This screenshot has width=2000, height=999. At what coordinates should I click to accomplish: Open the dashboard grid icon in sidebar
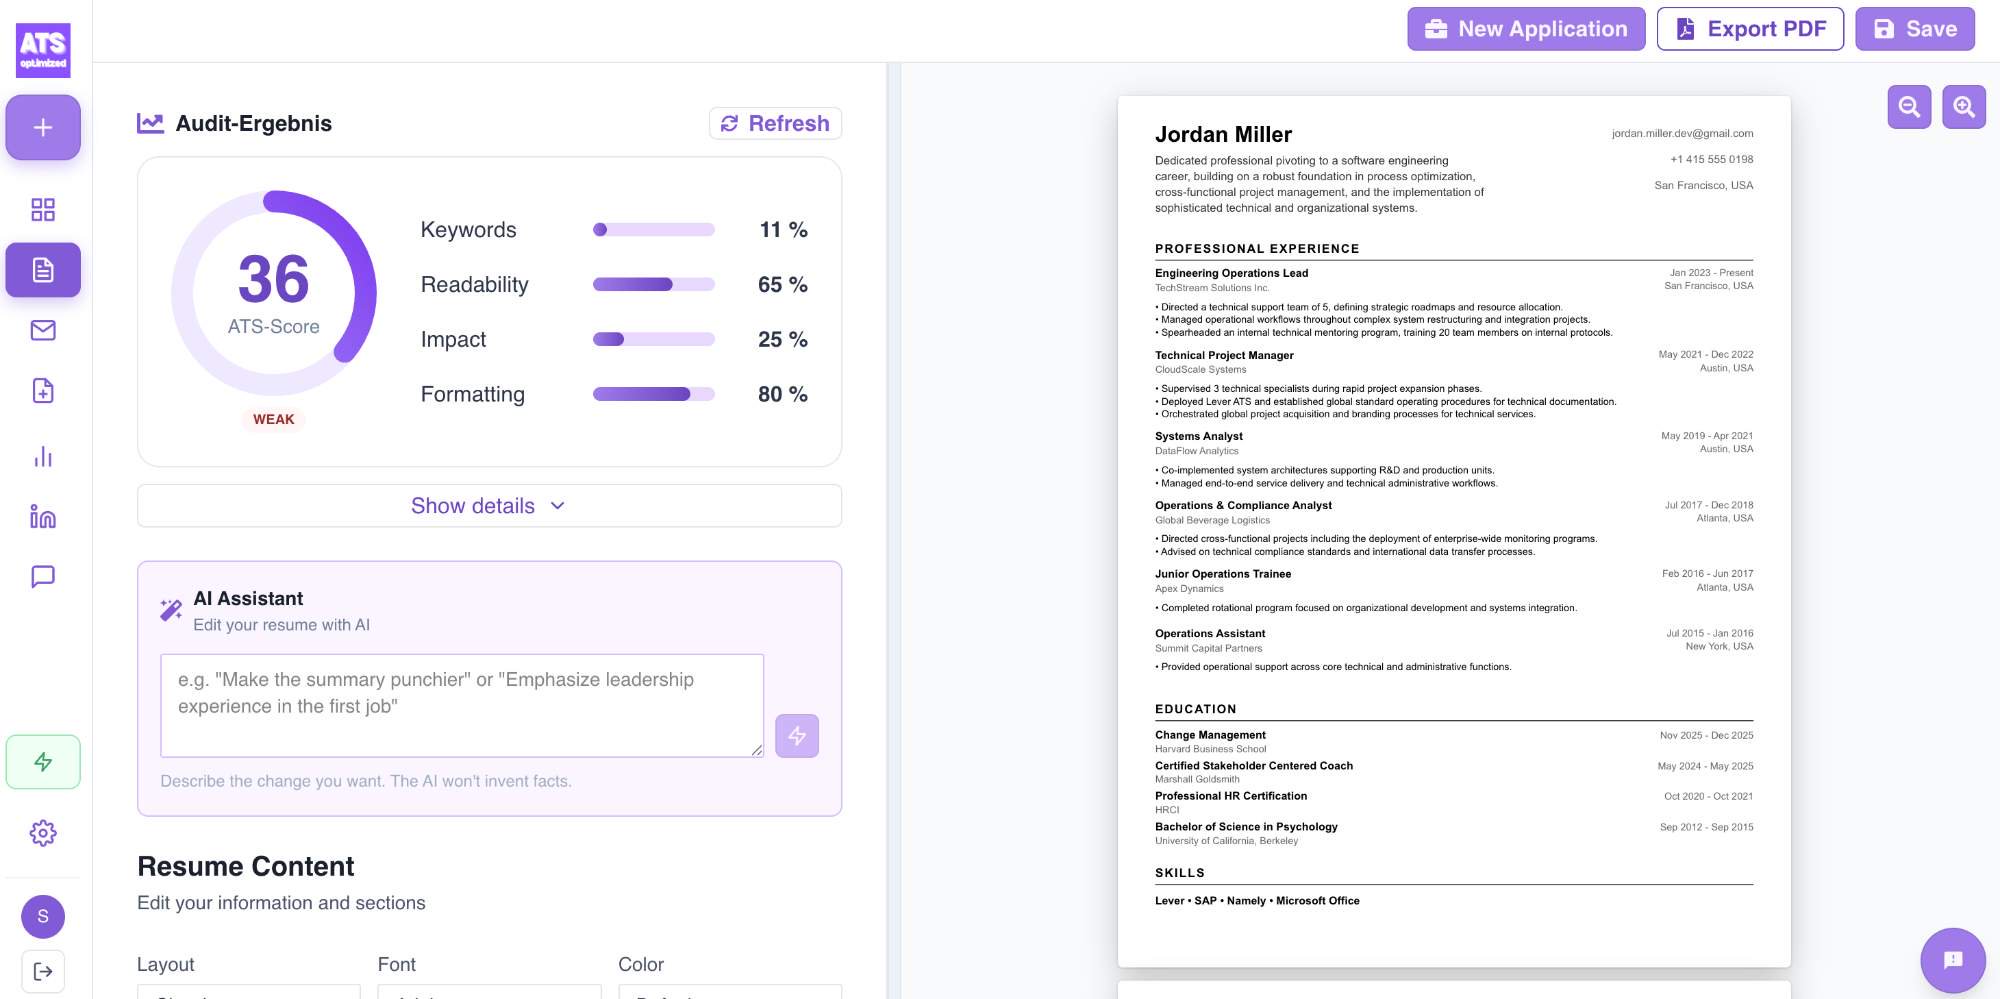tap(43, 209)
